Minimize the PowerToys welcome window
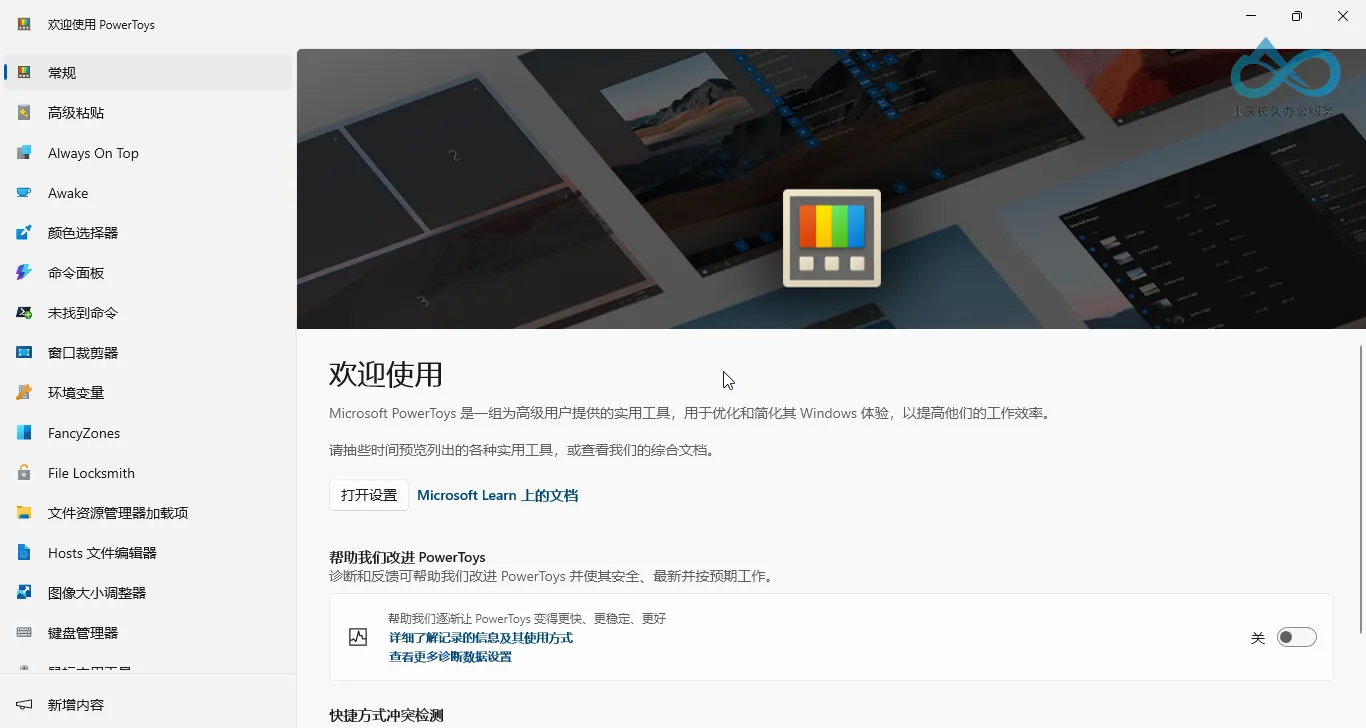Image resolution: width=1366 pixels, height=728 pixels. pyautogui.click(x=1251, y=16)
